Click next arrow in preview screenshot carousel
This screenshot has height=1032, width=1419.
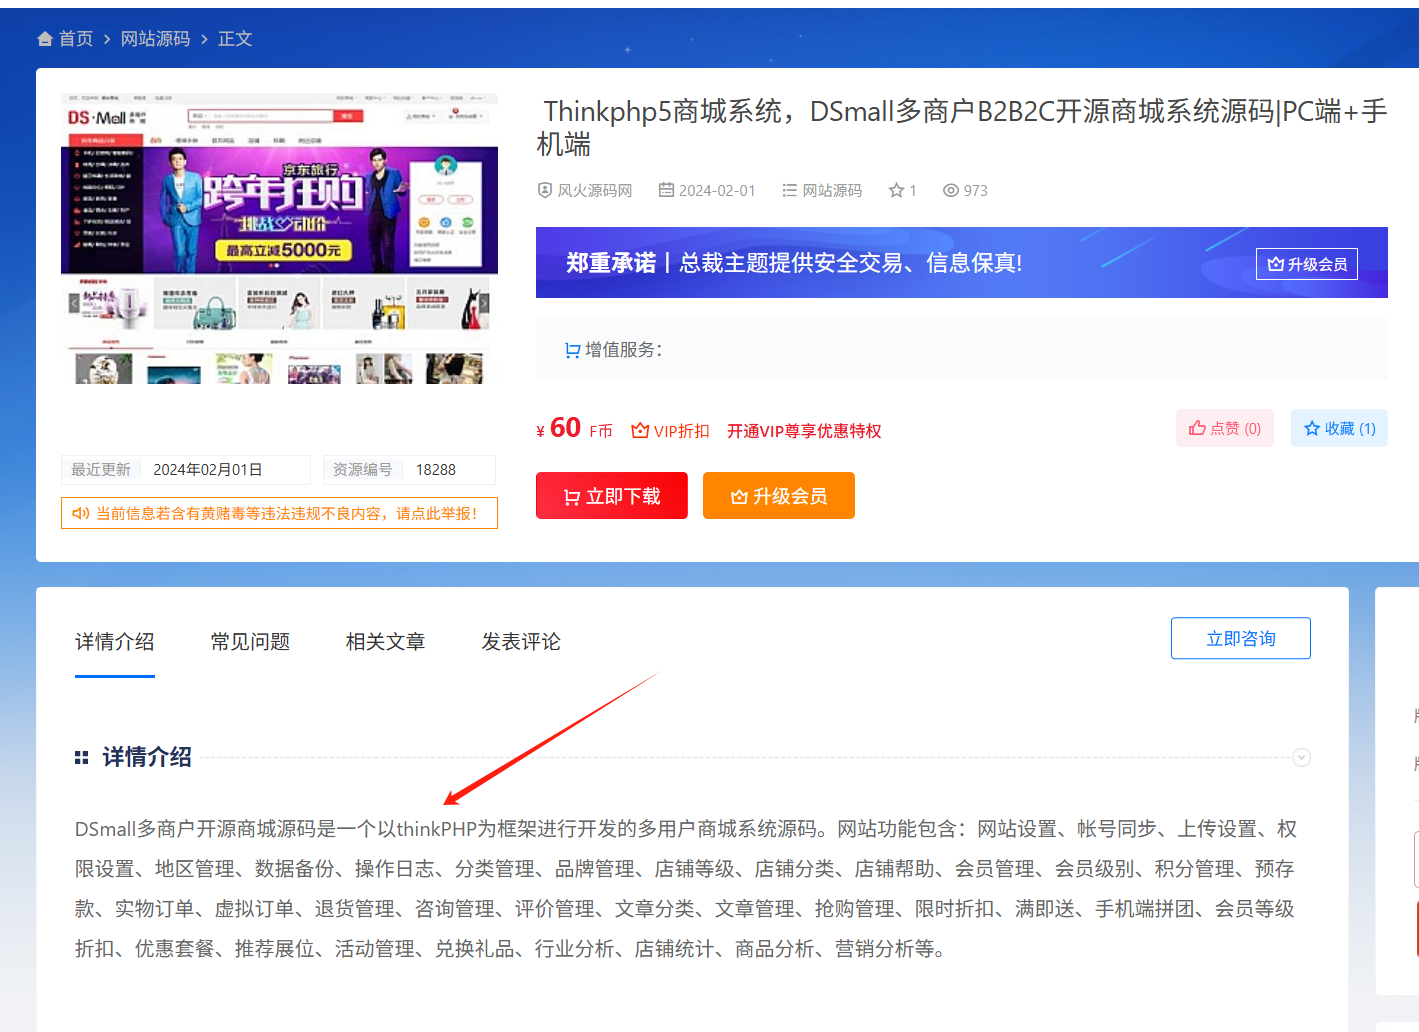(x=484, y=303)
